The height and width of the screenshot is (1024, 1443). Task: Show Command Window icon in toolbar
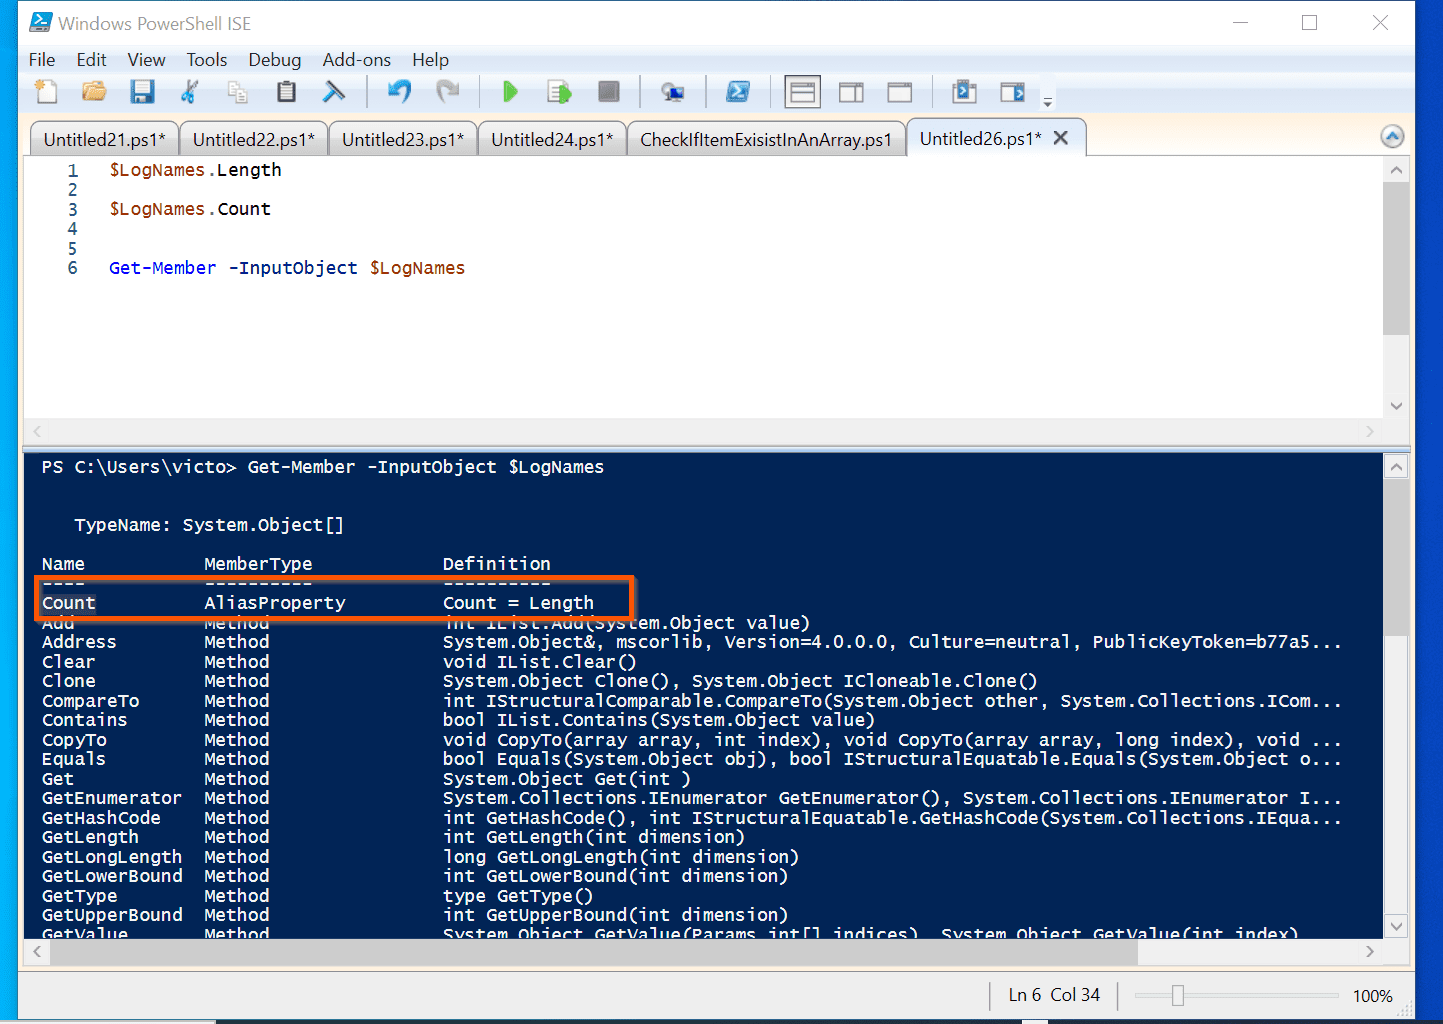point(964,92)
